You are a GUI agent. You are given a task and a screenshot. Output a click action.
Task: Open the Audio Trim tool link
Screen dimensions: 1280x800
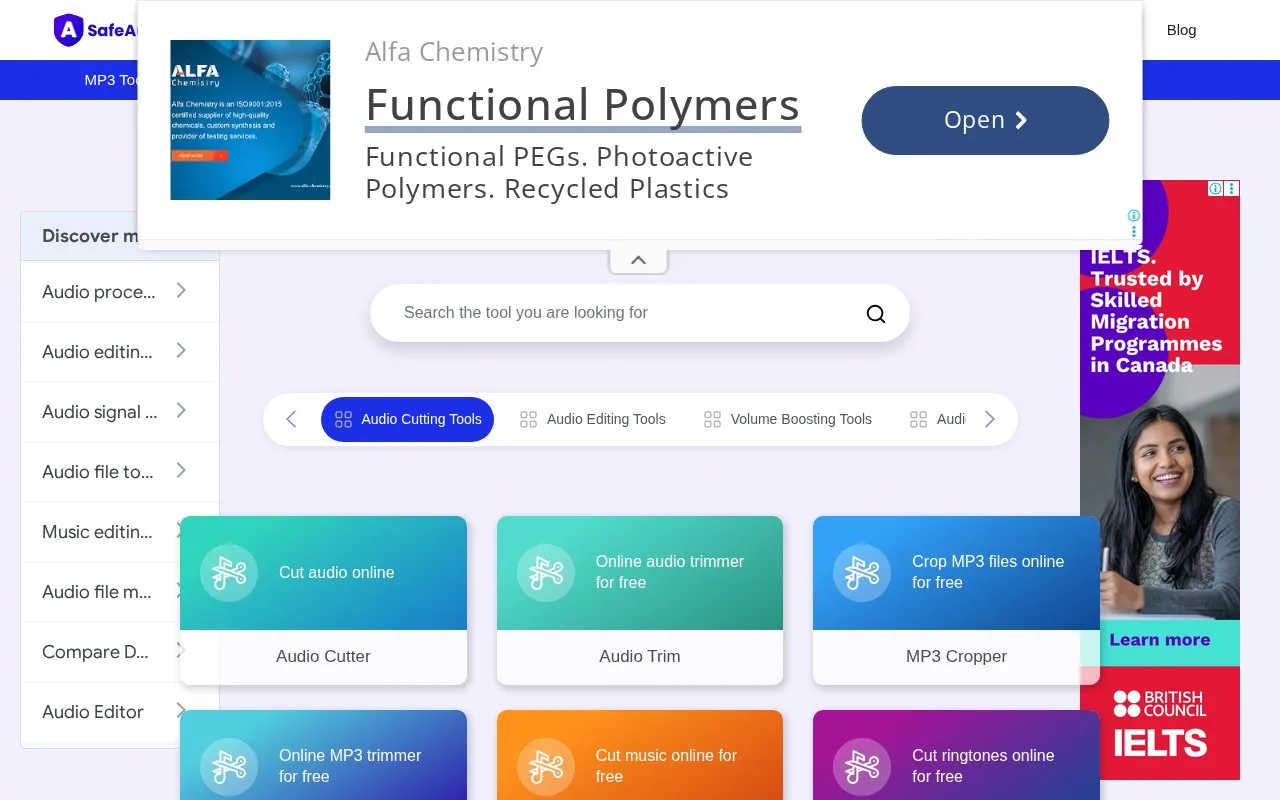(640, 657)
